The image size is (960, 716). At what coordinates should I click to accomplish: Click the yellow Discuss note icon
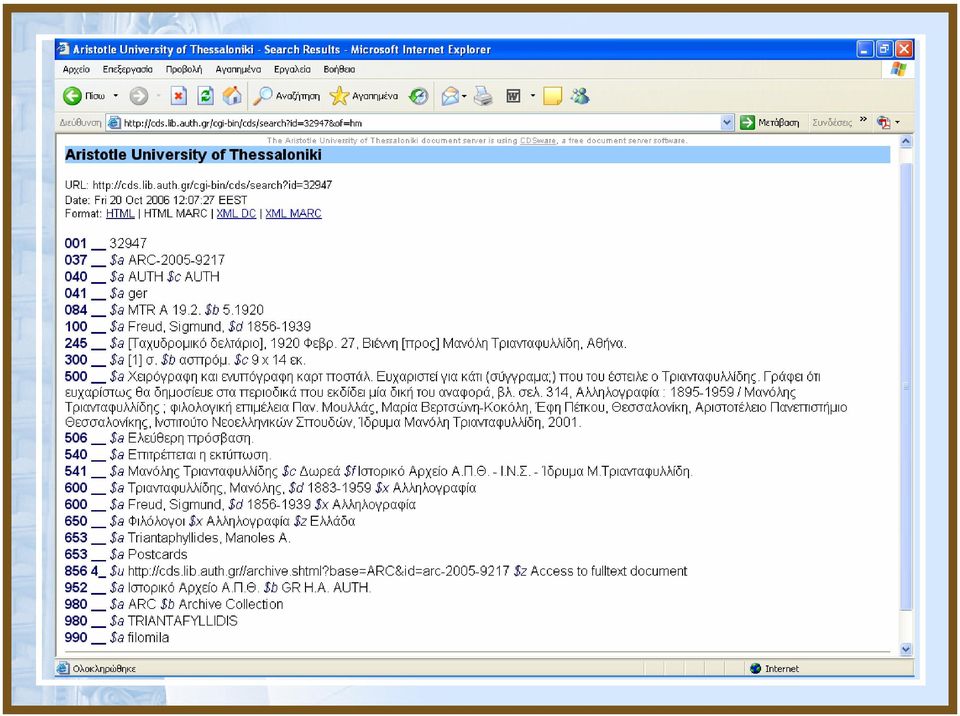tap(552, 96)
